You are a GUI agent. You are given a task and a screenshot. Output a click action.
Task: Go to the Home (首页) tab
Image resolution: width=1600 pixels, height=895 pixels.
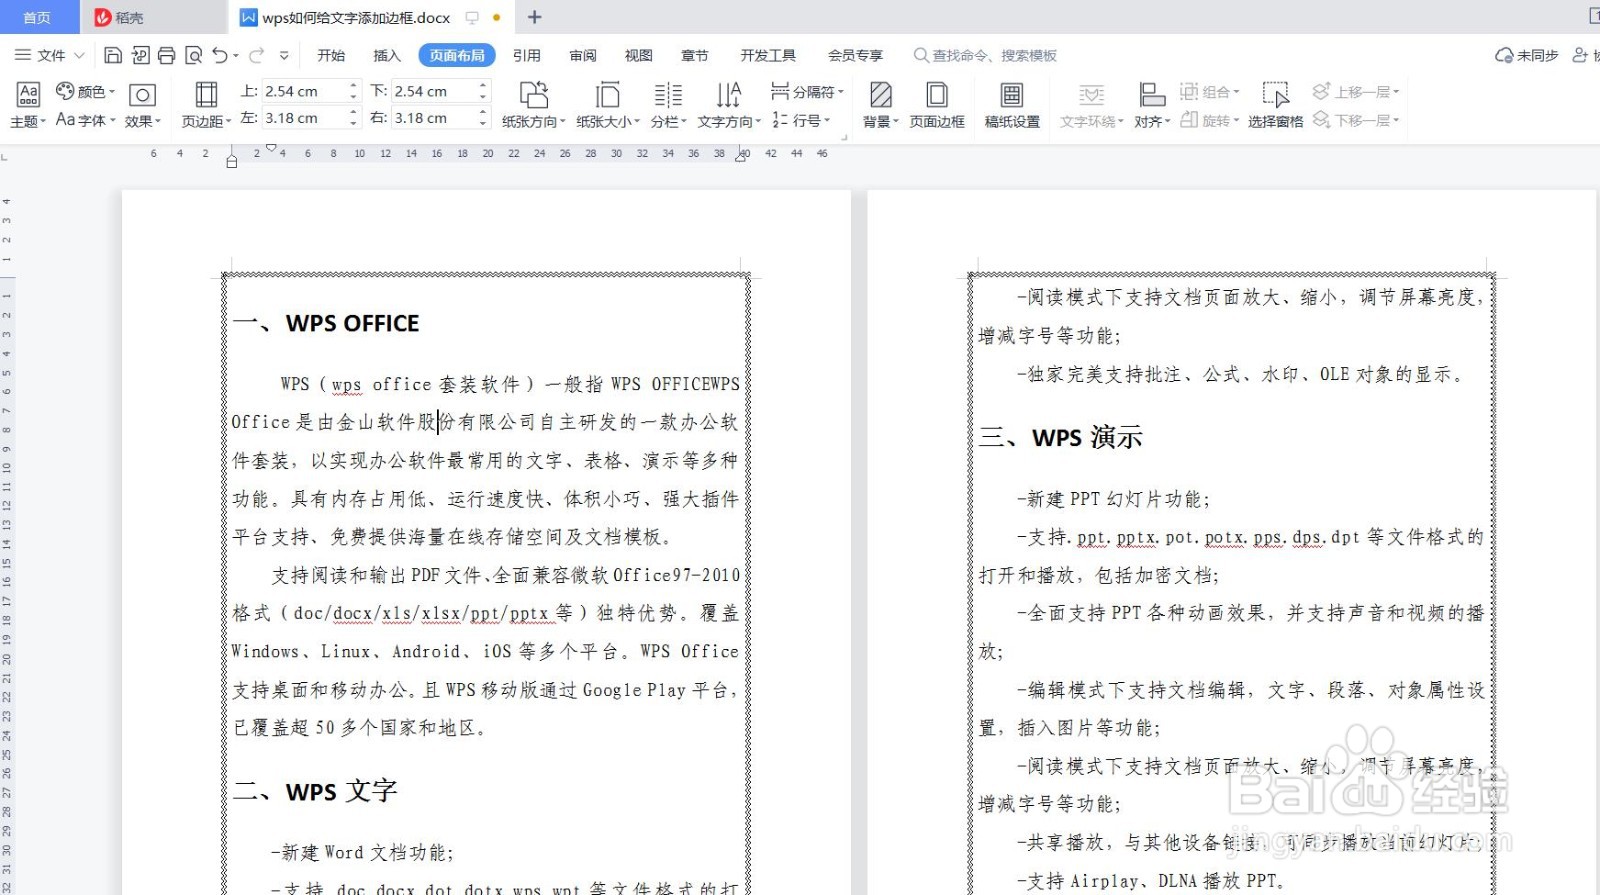click(x=38, y=17)
